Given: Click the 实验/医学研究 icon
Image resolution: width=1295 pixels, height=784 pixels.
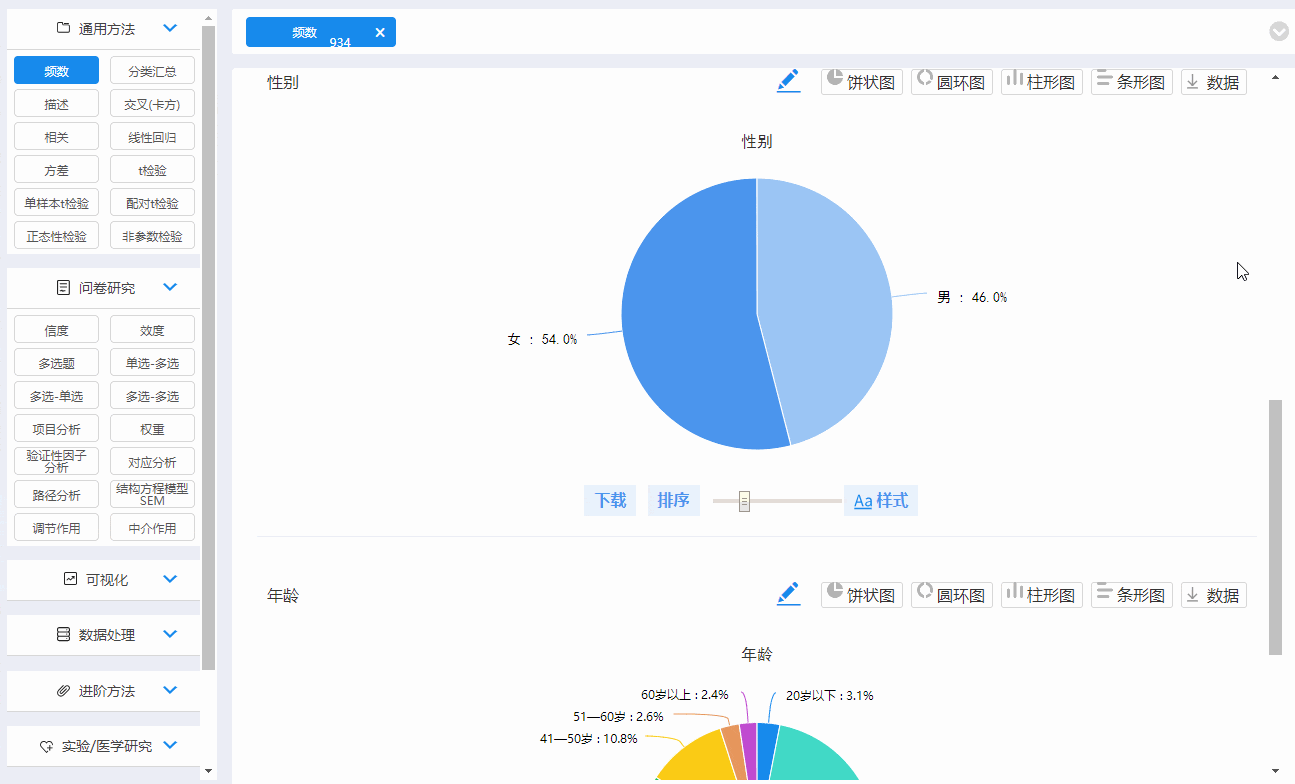Looking at the screenshot, I should click(46, 746).
